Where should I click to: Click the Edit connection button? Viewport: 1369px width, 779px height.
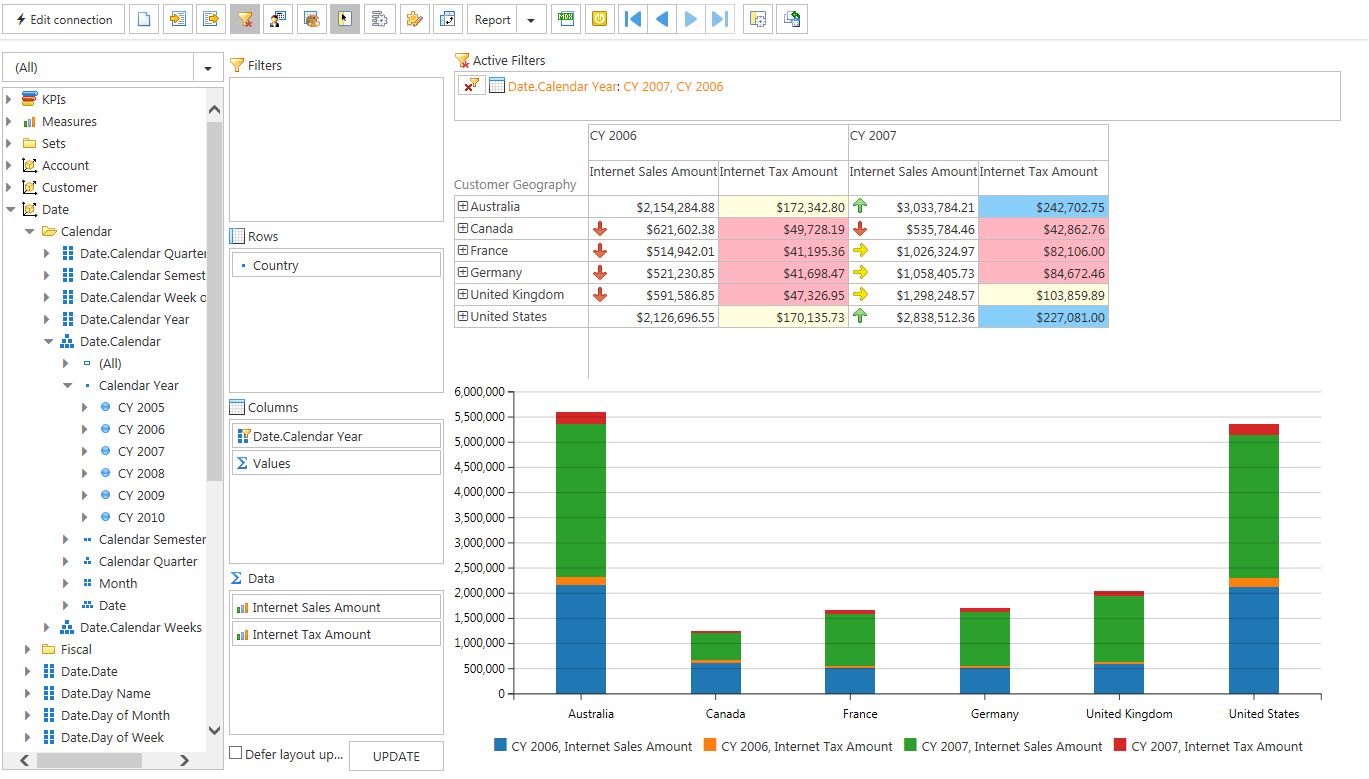click(x=63, y=18)
